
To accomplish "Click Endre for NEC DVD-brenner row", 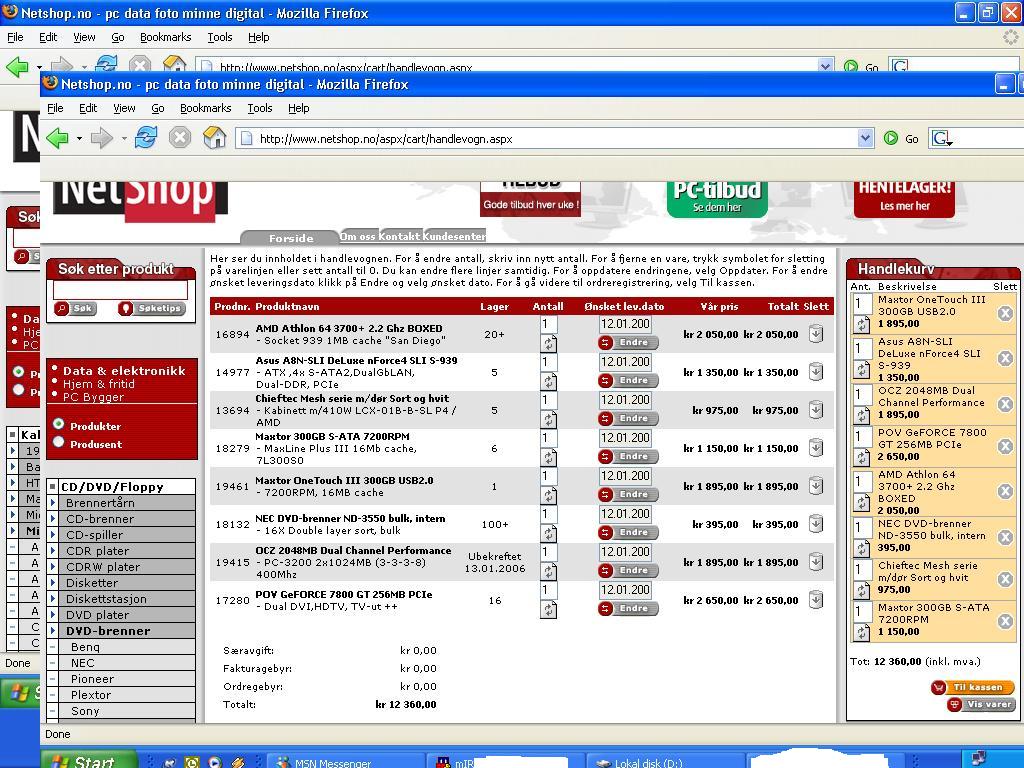I will point(628,532).
